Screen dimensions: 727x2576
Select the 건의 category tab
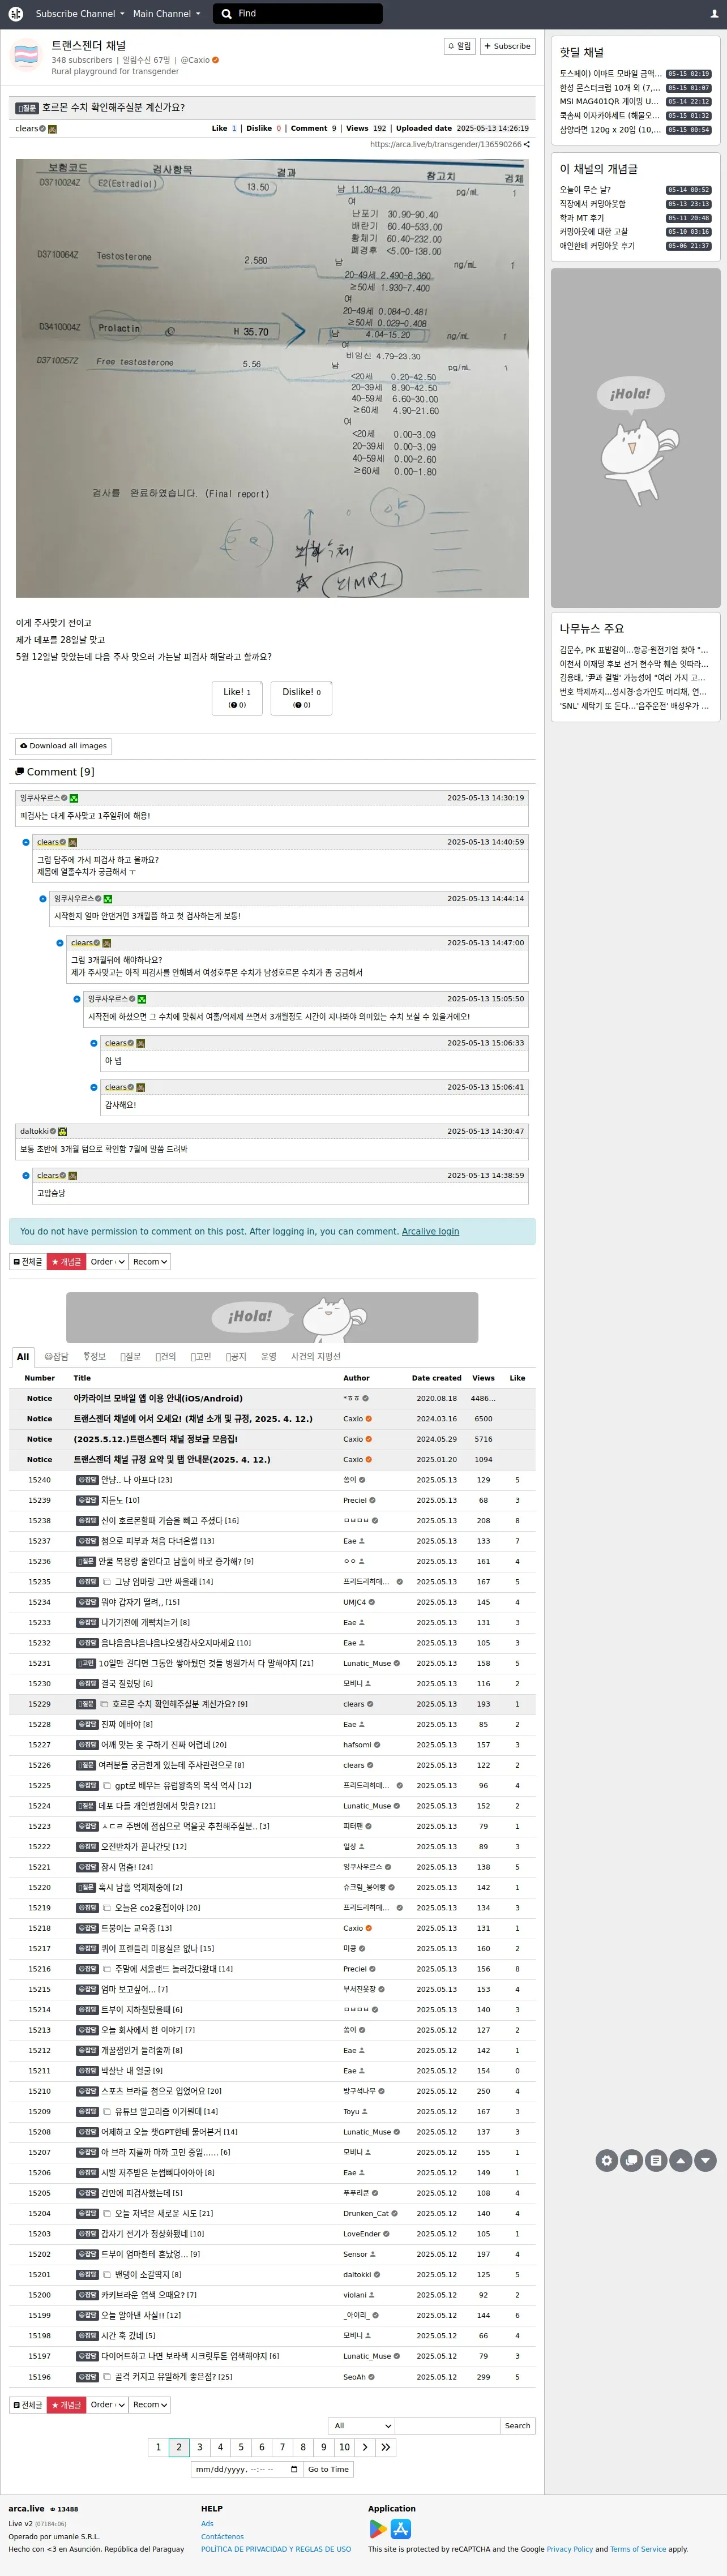pos(166,1357)
